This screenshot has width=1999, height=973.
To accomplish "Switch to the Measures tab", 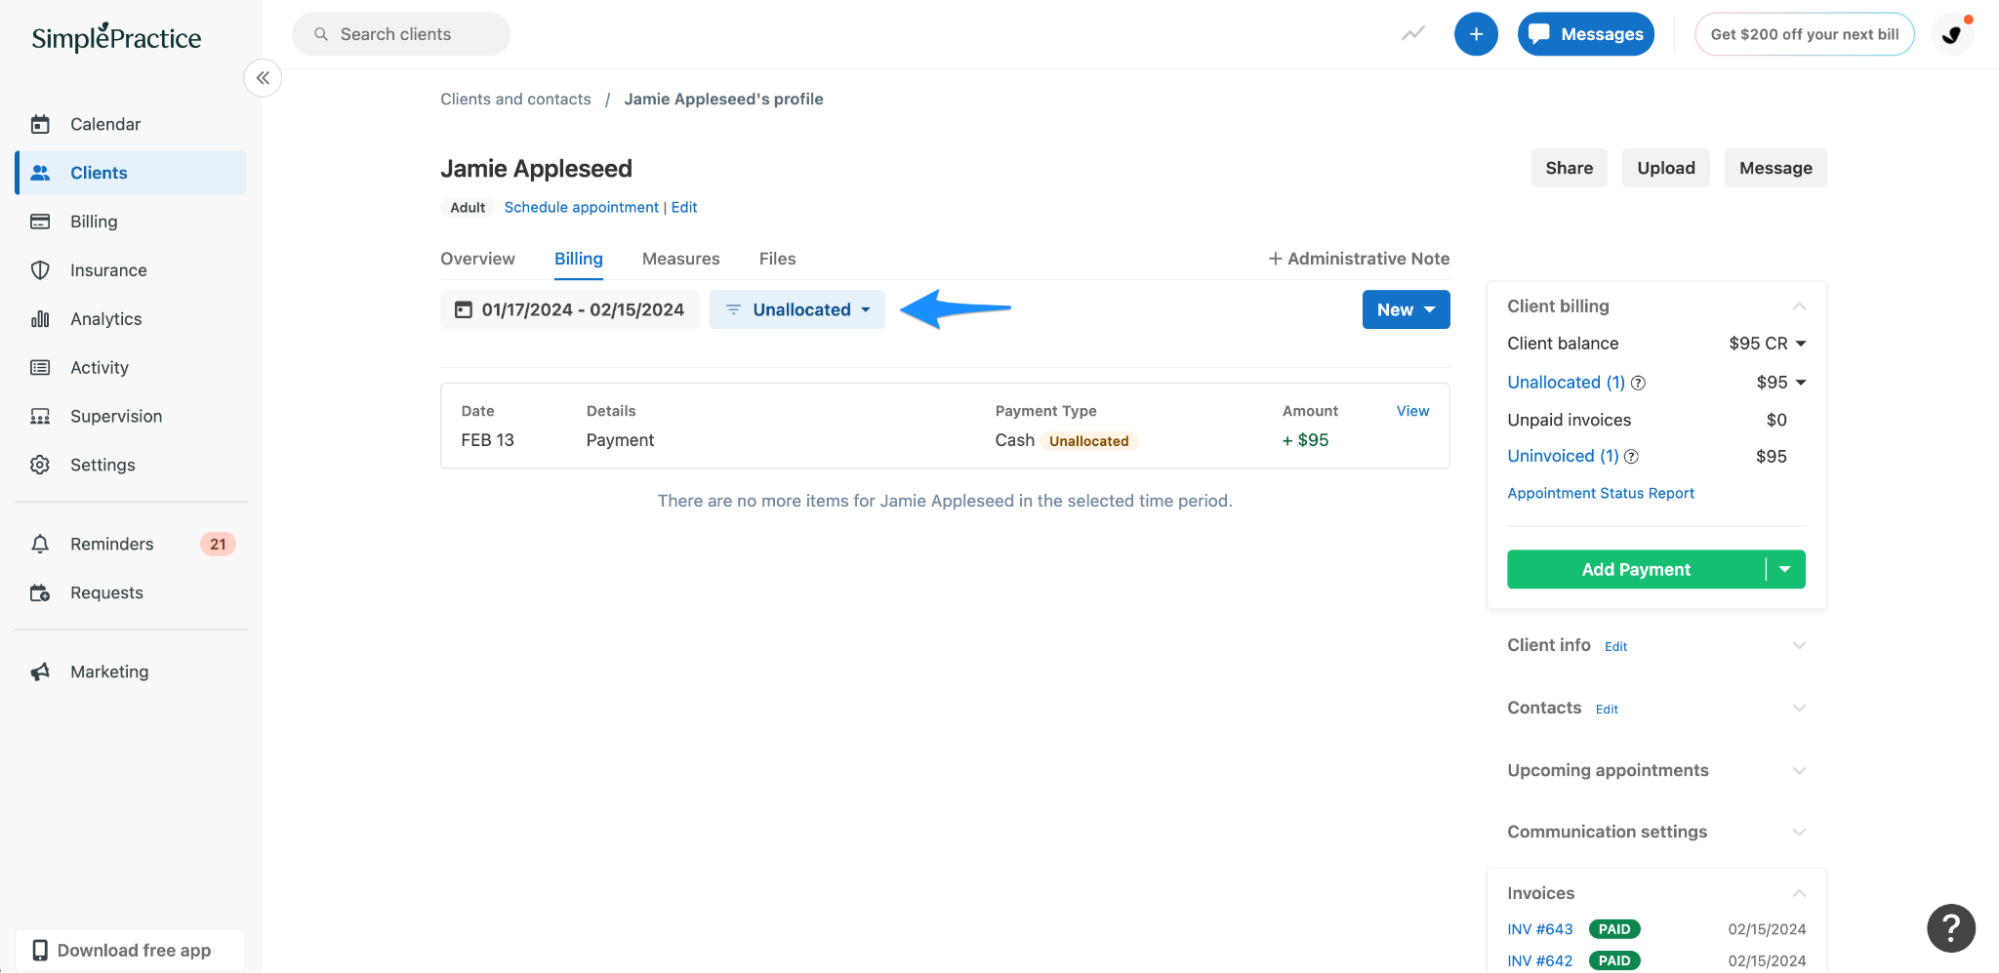I will click(681, 258).
